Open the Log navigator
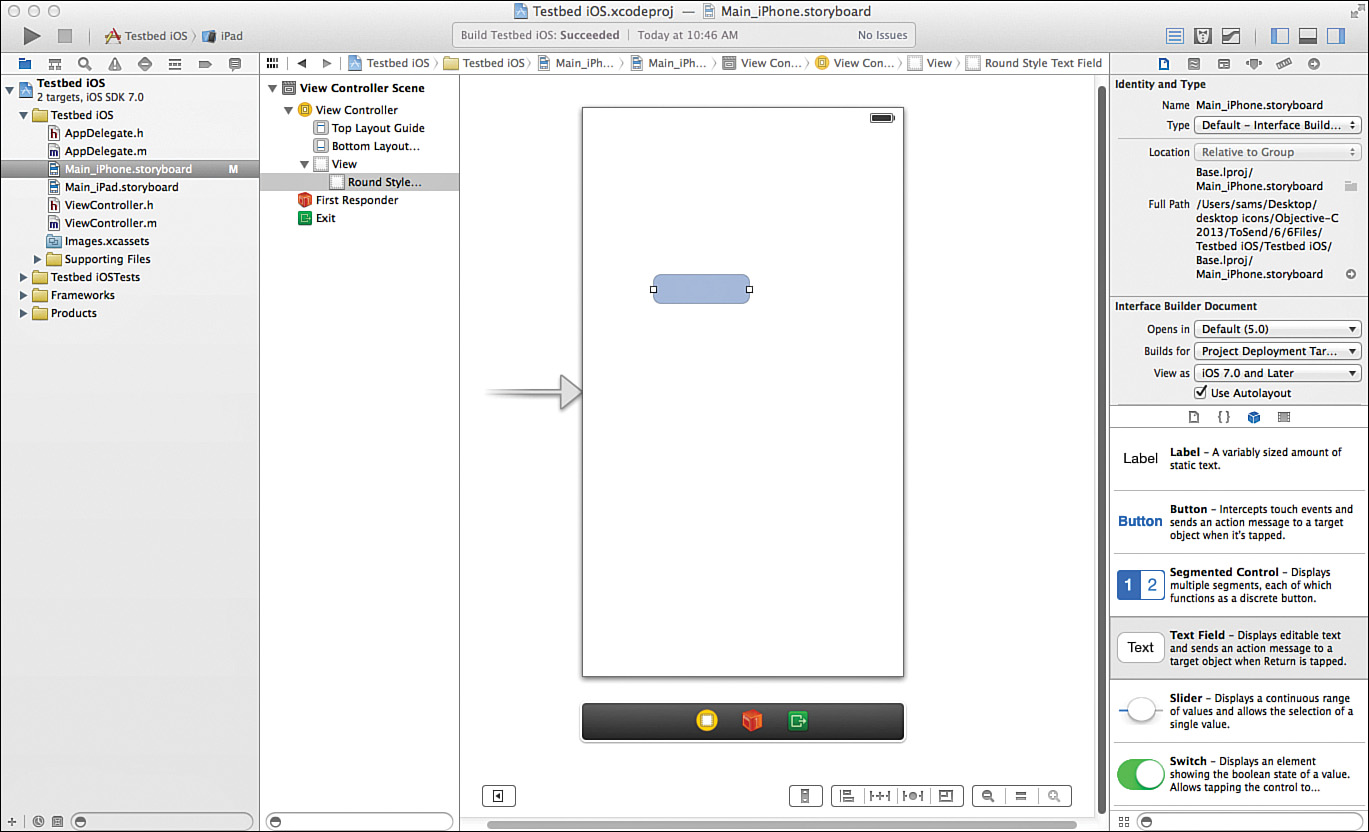Image resolution: width=1369 pixels, height=832 pixels. pos(235,63)
